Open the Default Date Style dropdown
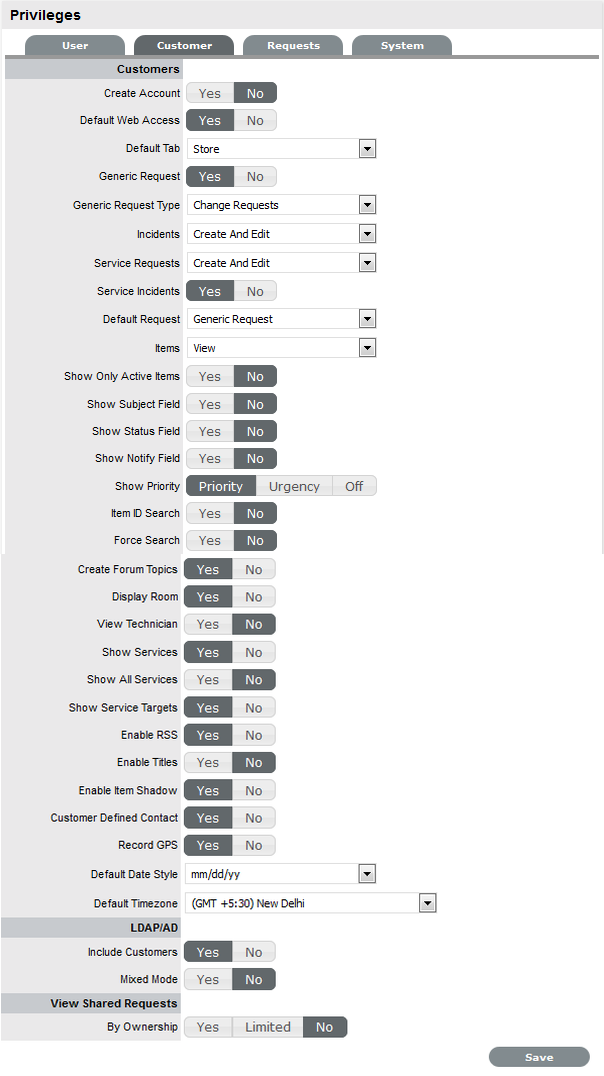Image resolution: width=604 pixels, height=1076 pixels. tap(367, 875)
